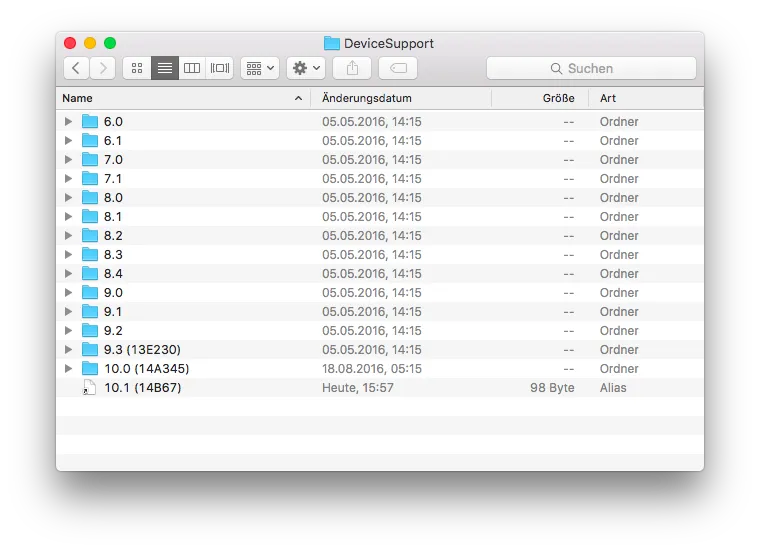
Task: Expand the 9.2 folder
Action: (68, 331)
